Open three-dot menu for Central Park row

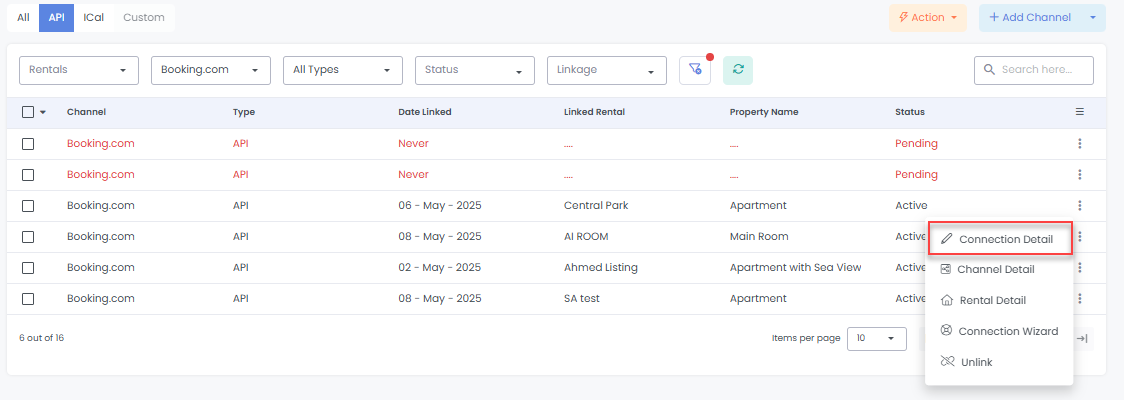(x=1080, y=206)
